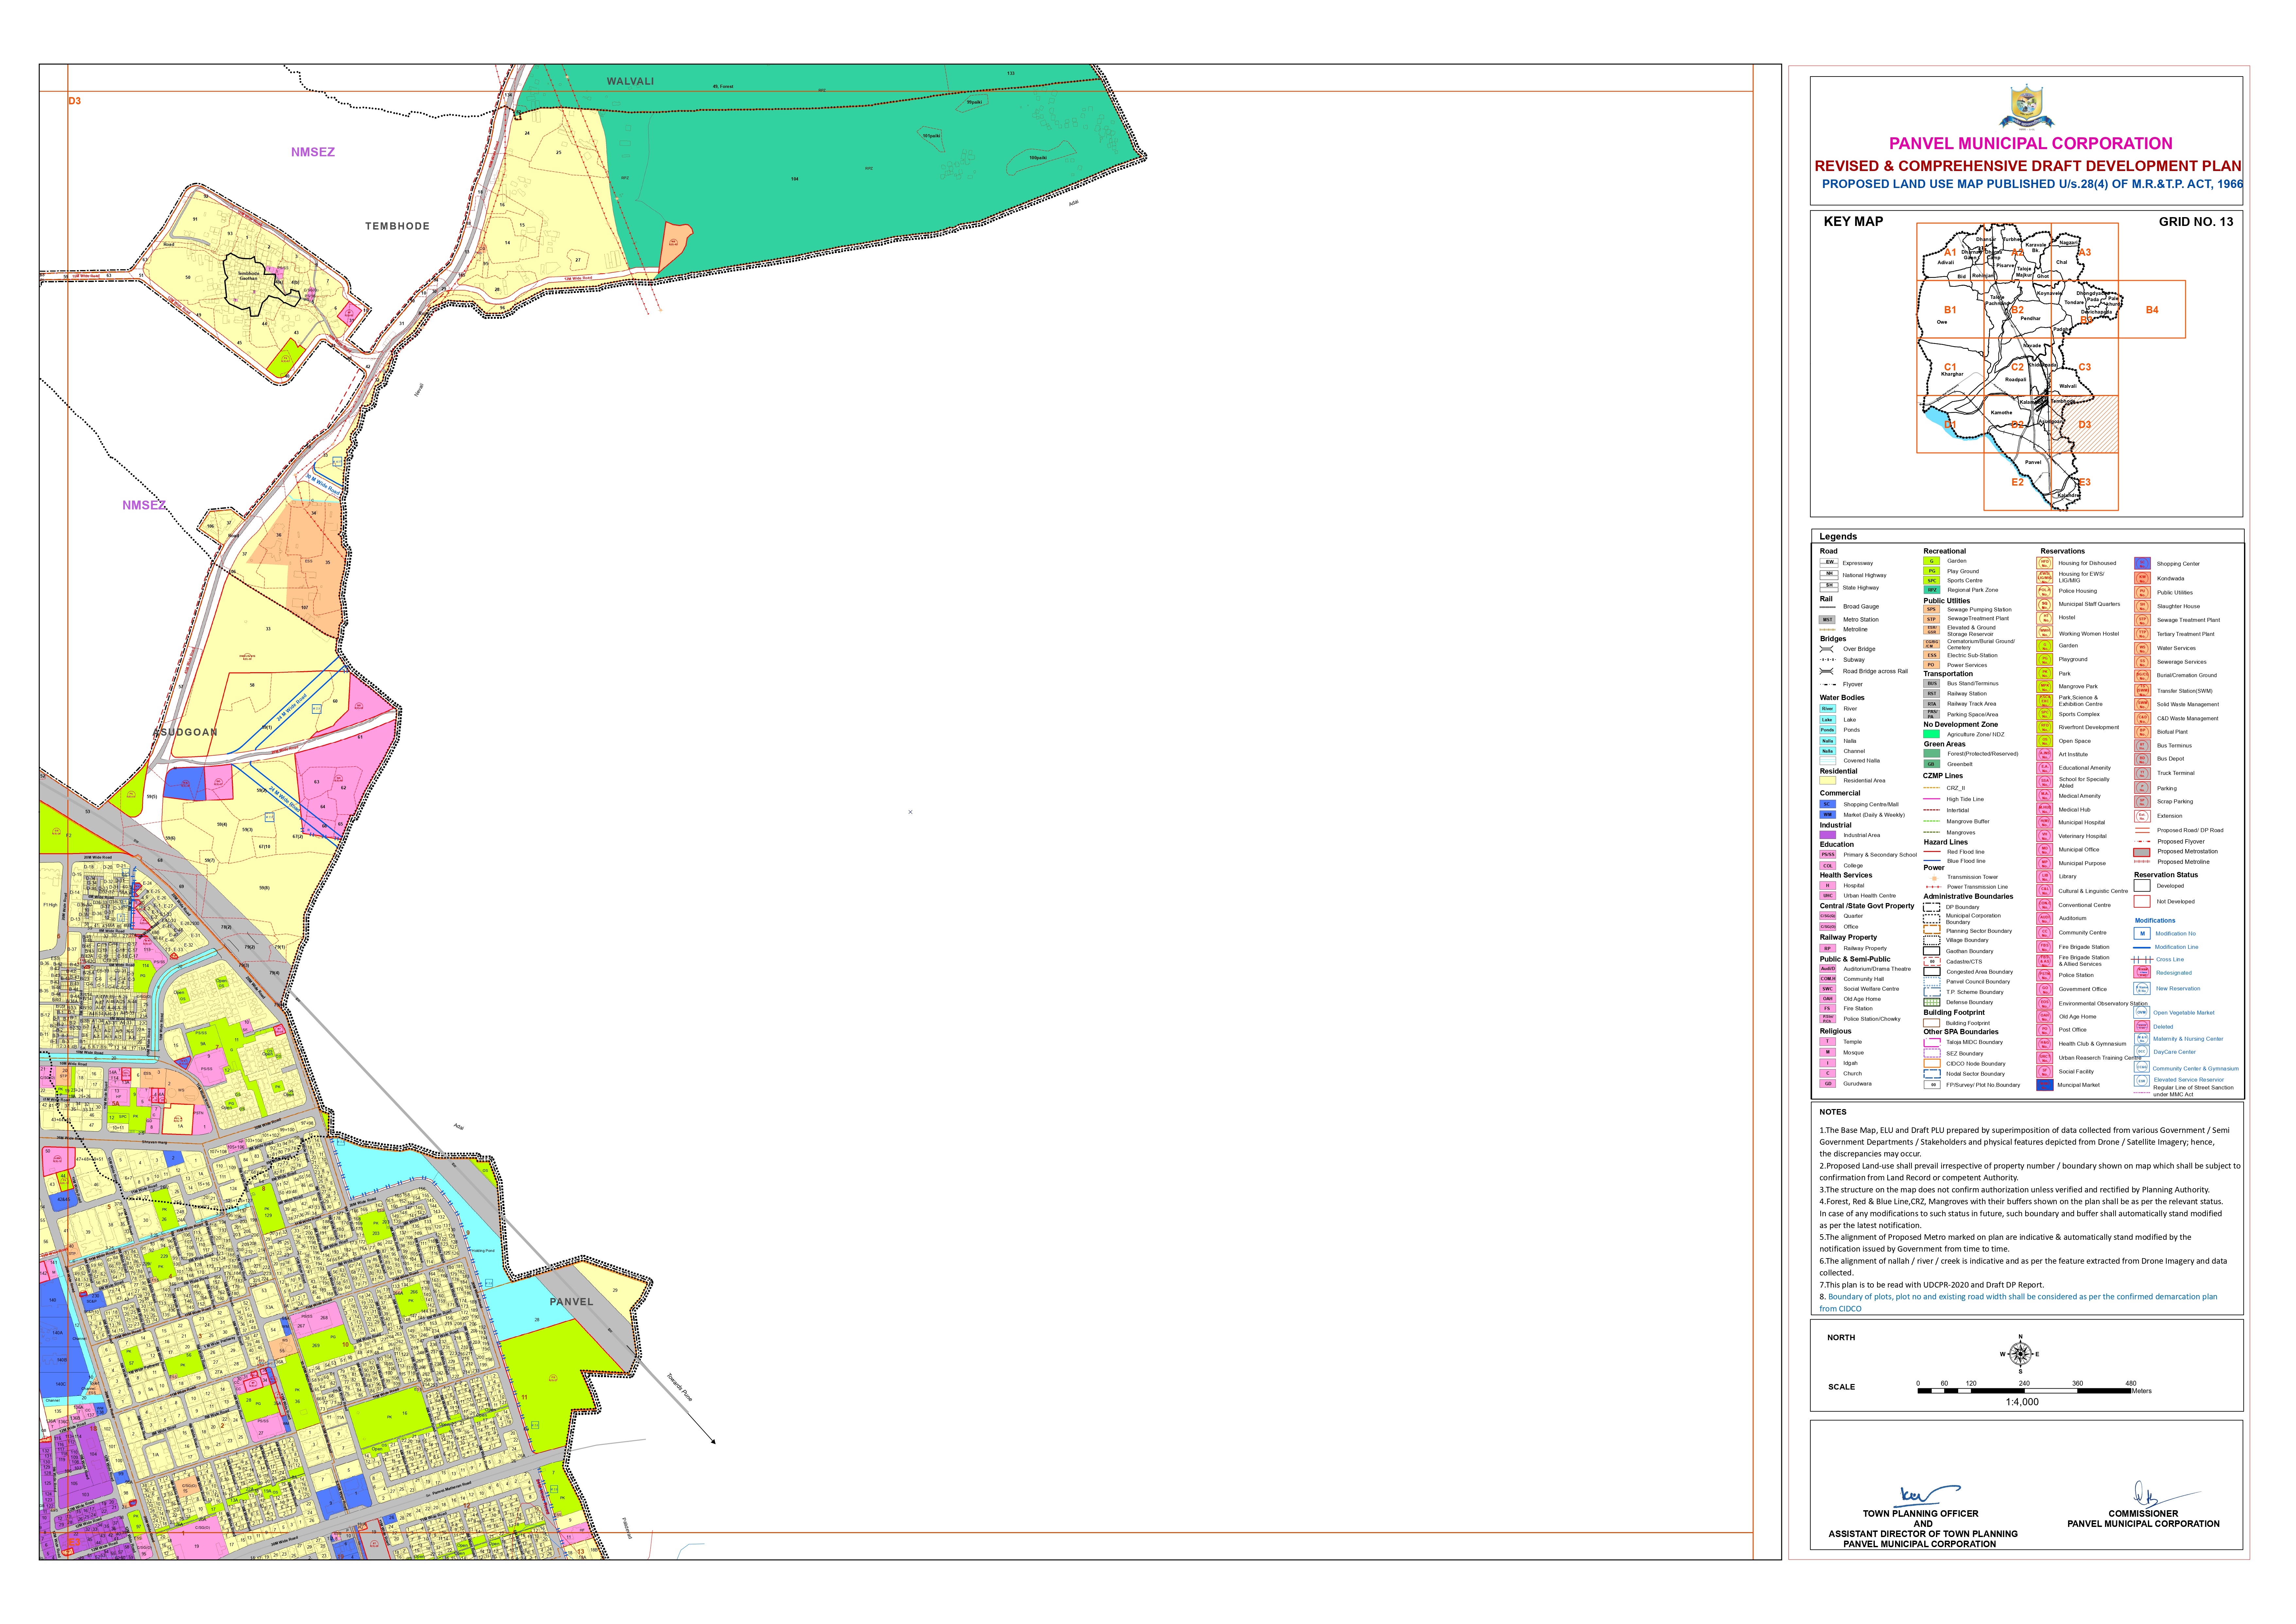Select the Developed reservation status box
This screenshot has height=1624, width=2296.
coord(2142,886)
